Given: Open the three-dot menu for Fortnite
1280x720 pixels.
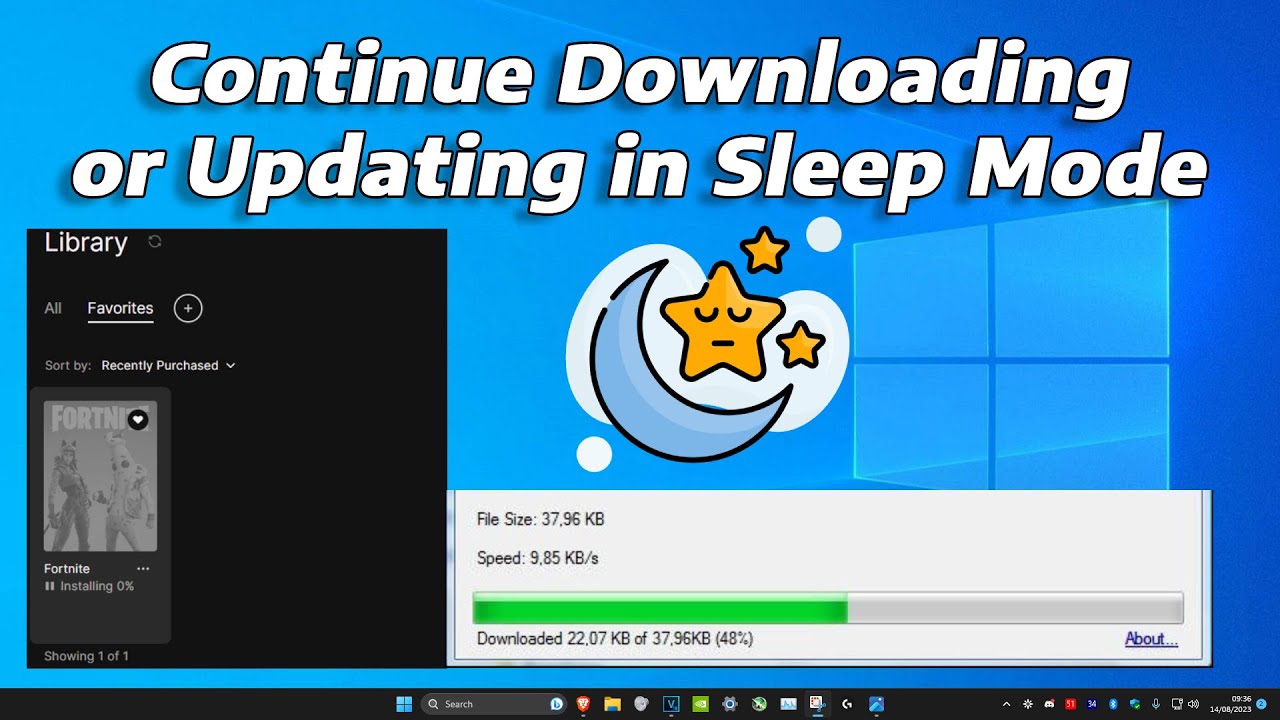Looking at the screenshot, I should [x=143, y=568].
